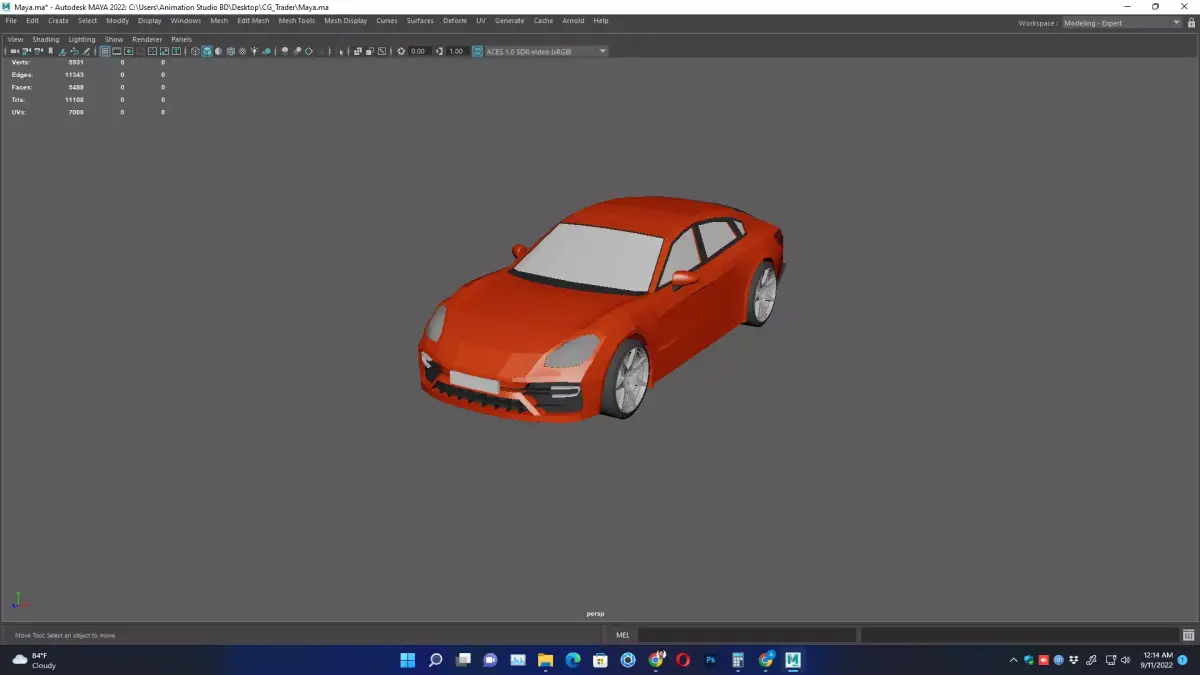Viewport: 1200px width, 675px height.
Task: Click the Gamma value field showing 1.00
Action: coord(456,51)
